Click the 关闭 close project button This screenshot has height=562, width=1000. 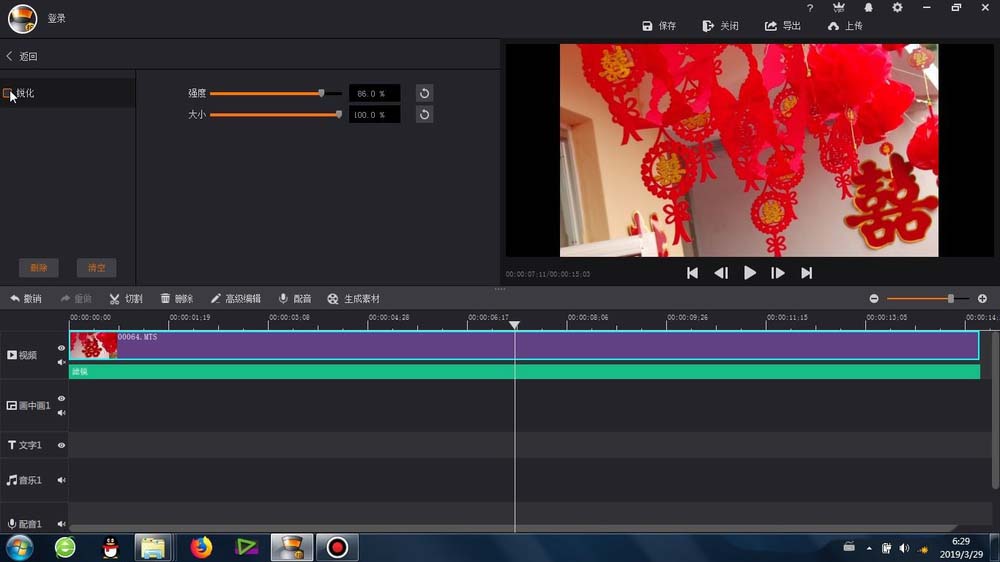[720, 26]
